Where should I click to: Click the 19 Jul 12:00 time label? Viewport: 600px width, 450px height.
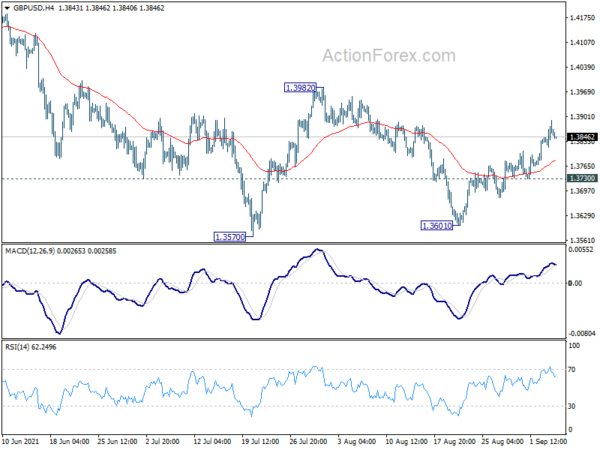pos(261,442)
